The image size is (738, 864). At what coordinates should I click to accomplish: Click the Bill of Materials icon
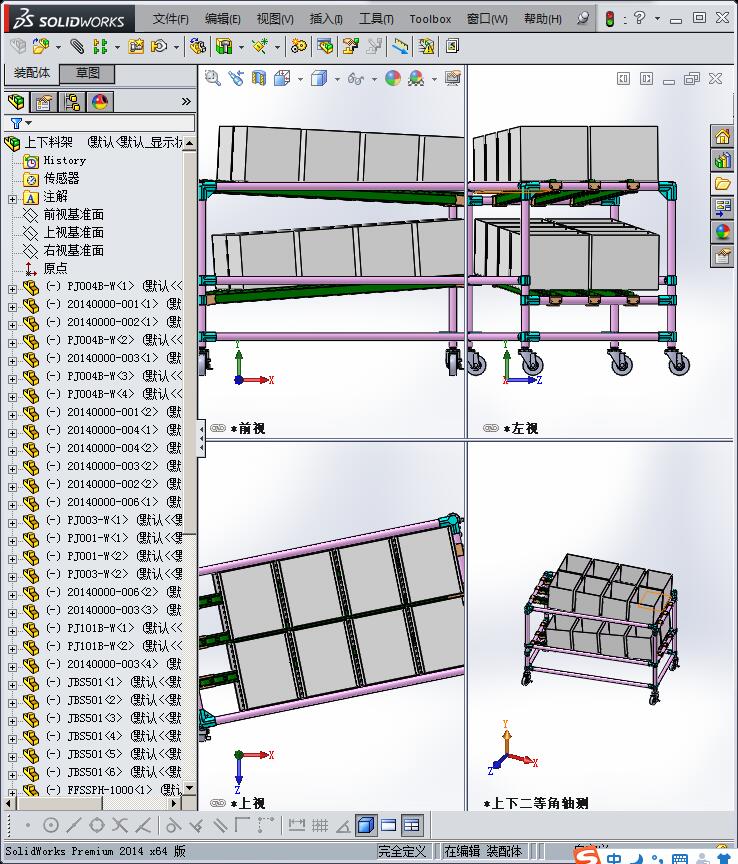click(x=325, y=47)
